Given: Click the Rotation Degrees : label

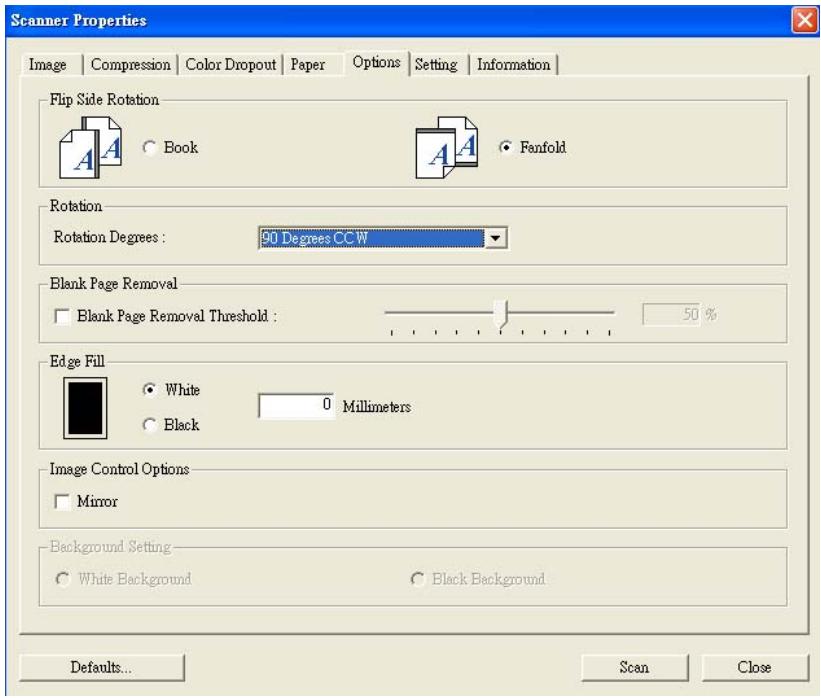Looking at the screenshot, I should coord(109,237).
